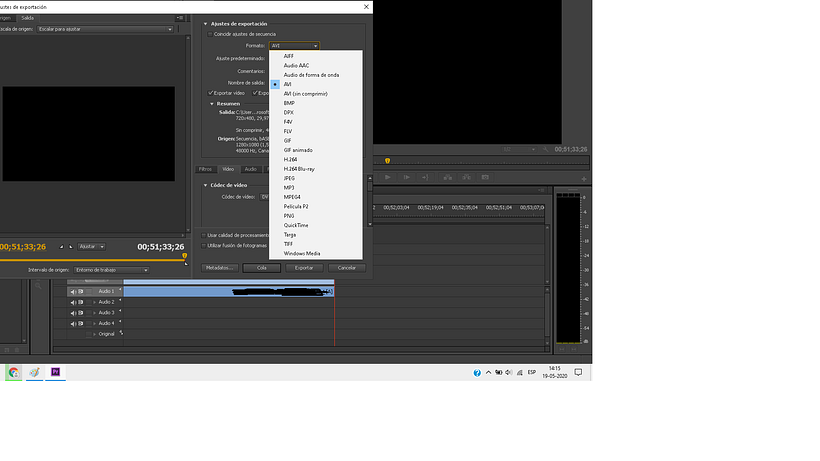
Task: Open the export preview panel menu icon
Action: pyautogui.click(x=180, y=18)
